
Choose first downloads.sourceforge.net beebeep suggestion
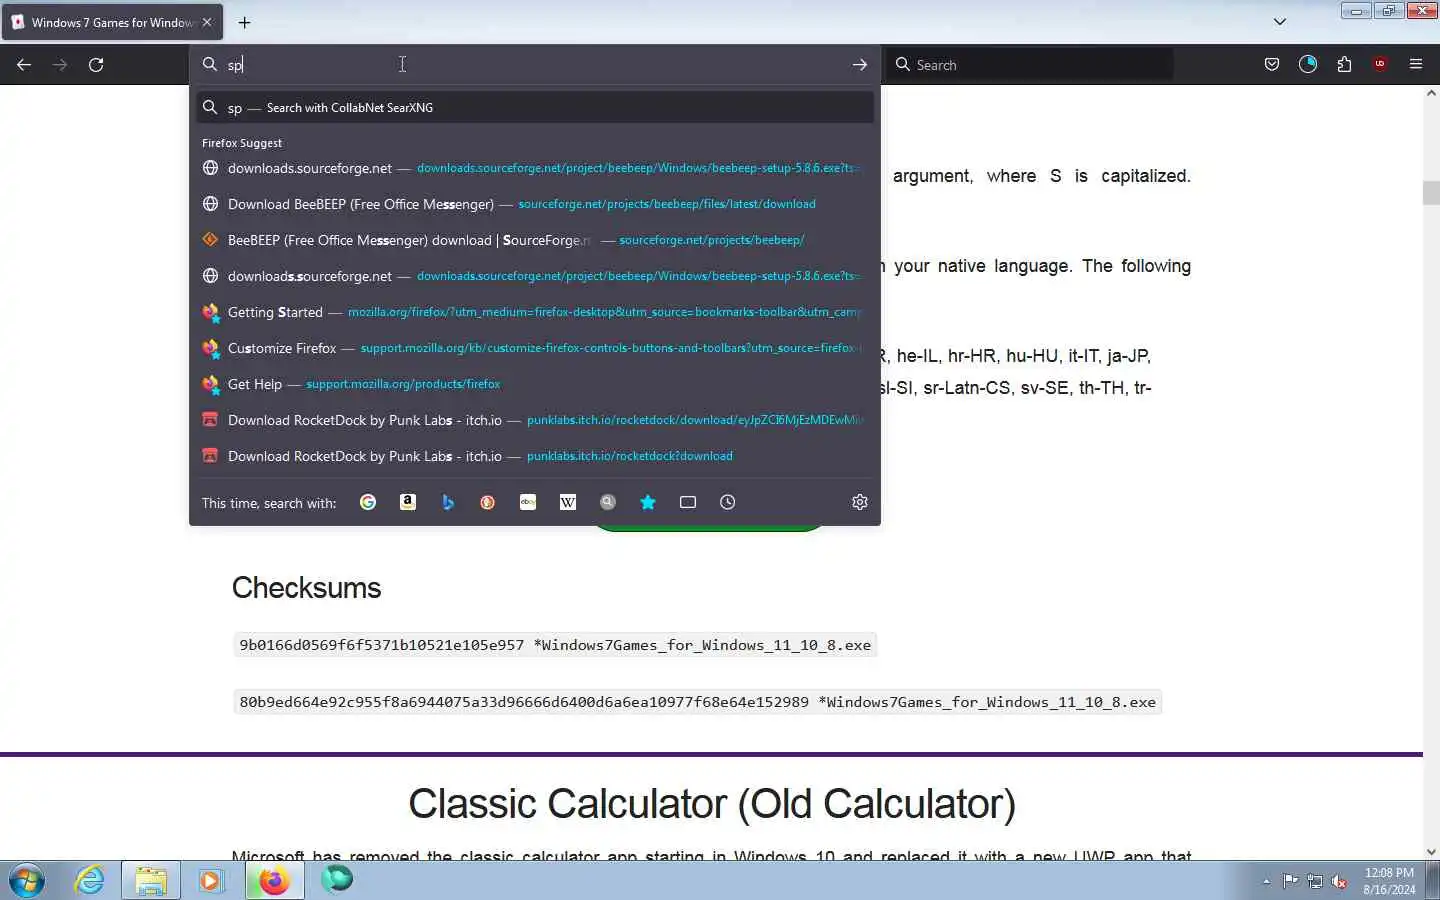pyautogui.click(x=535, y=168)
